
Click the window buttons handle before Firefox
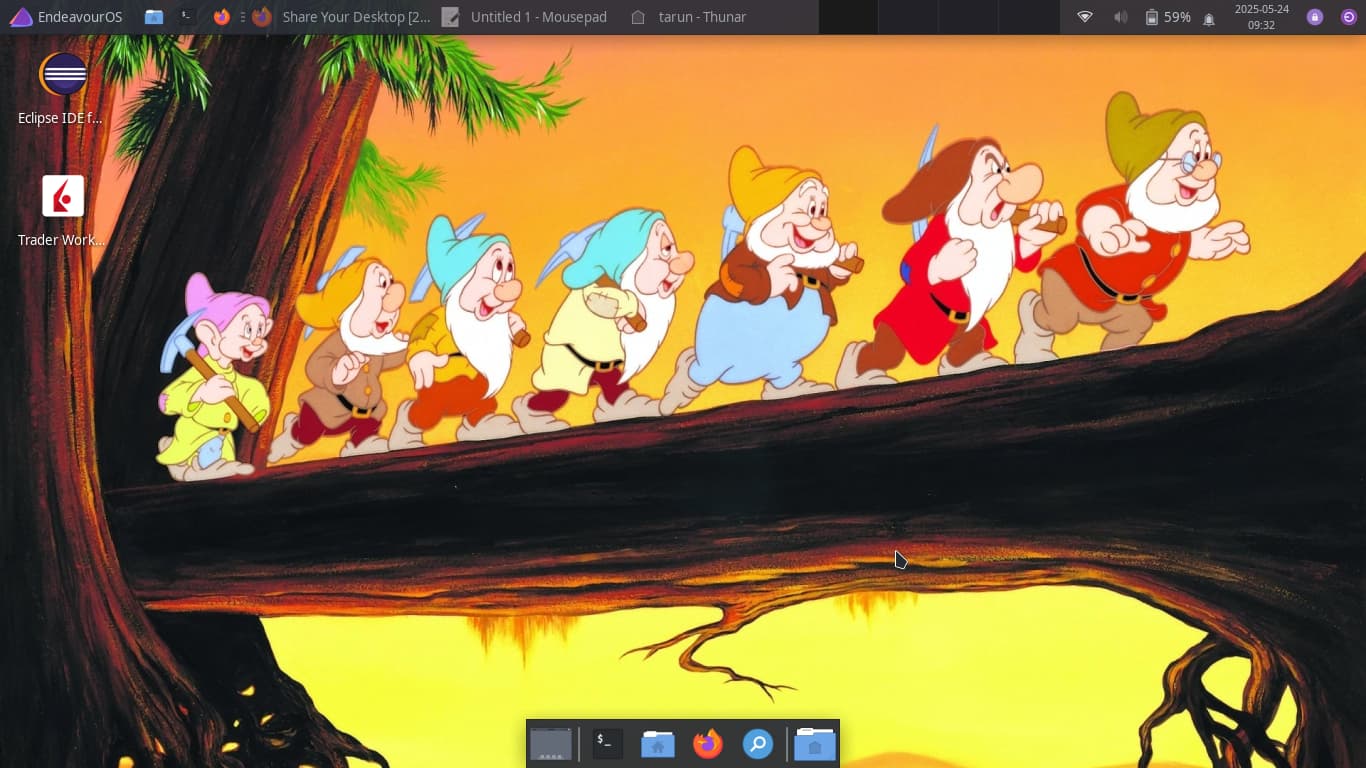243,17
